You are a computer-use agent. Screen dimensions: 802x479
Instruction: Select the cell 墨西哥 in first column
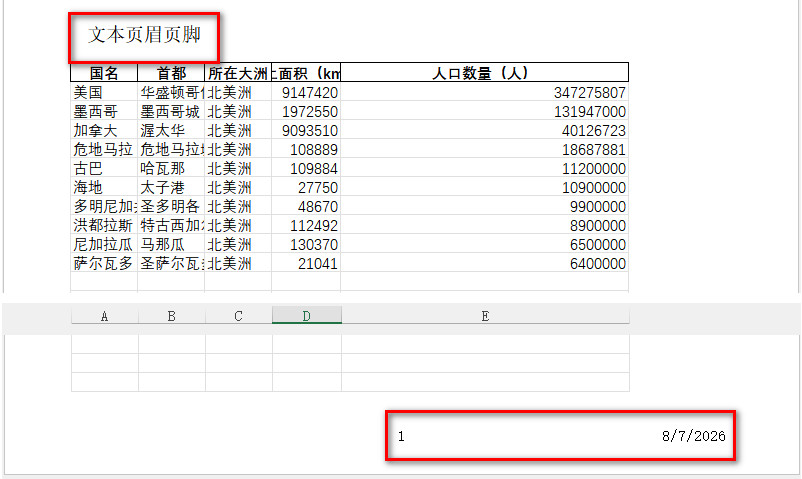(104, 112)
